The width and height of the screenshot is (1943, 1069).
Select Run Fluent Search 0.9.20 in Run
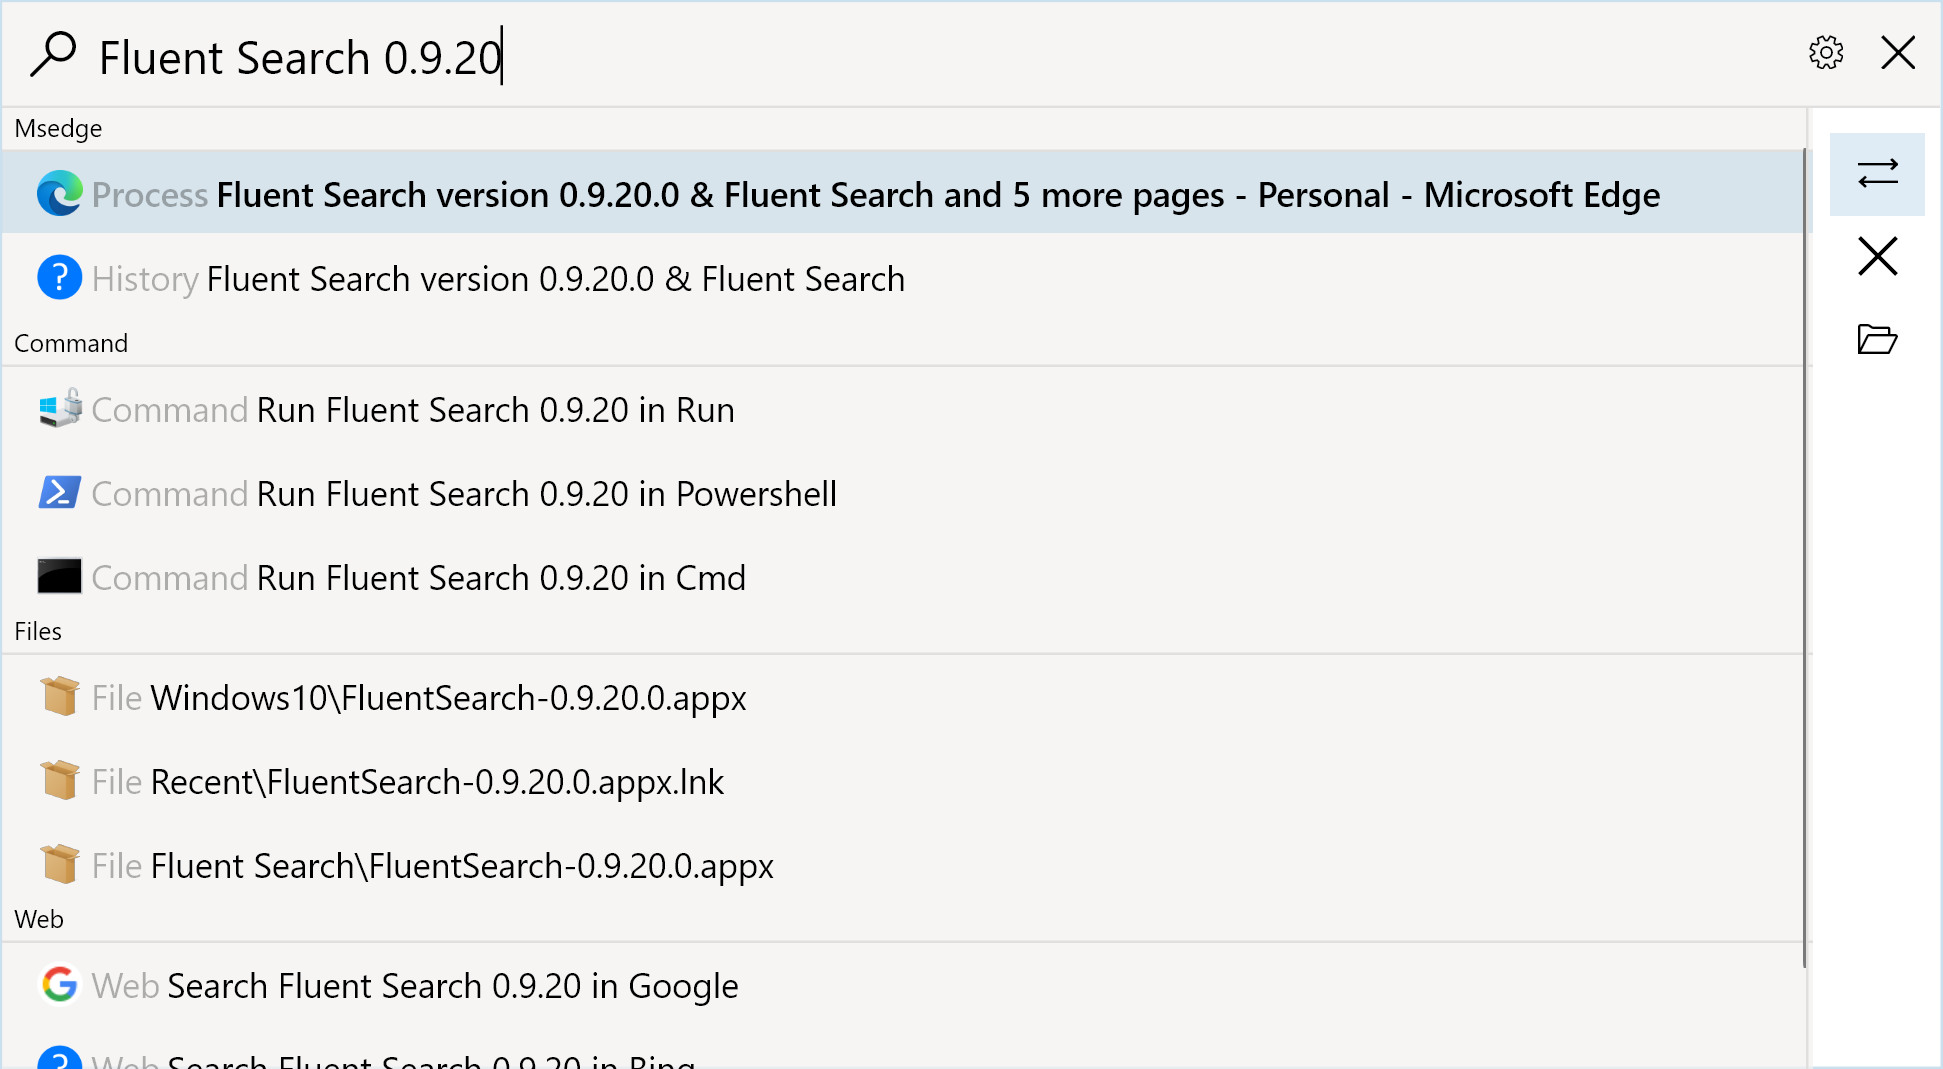[906, 409]
